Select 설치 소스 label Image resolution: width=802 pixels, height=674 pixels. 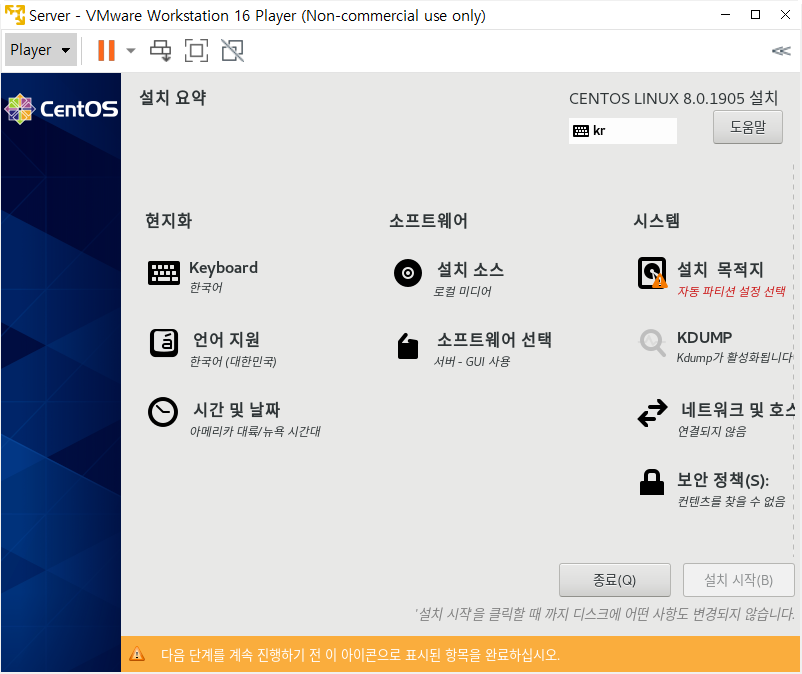pyautogui.click(x=470, y=269)
